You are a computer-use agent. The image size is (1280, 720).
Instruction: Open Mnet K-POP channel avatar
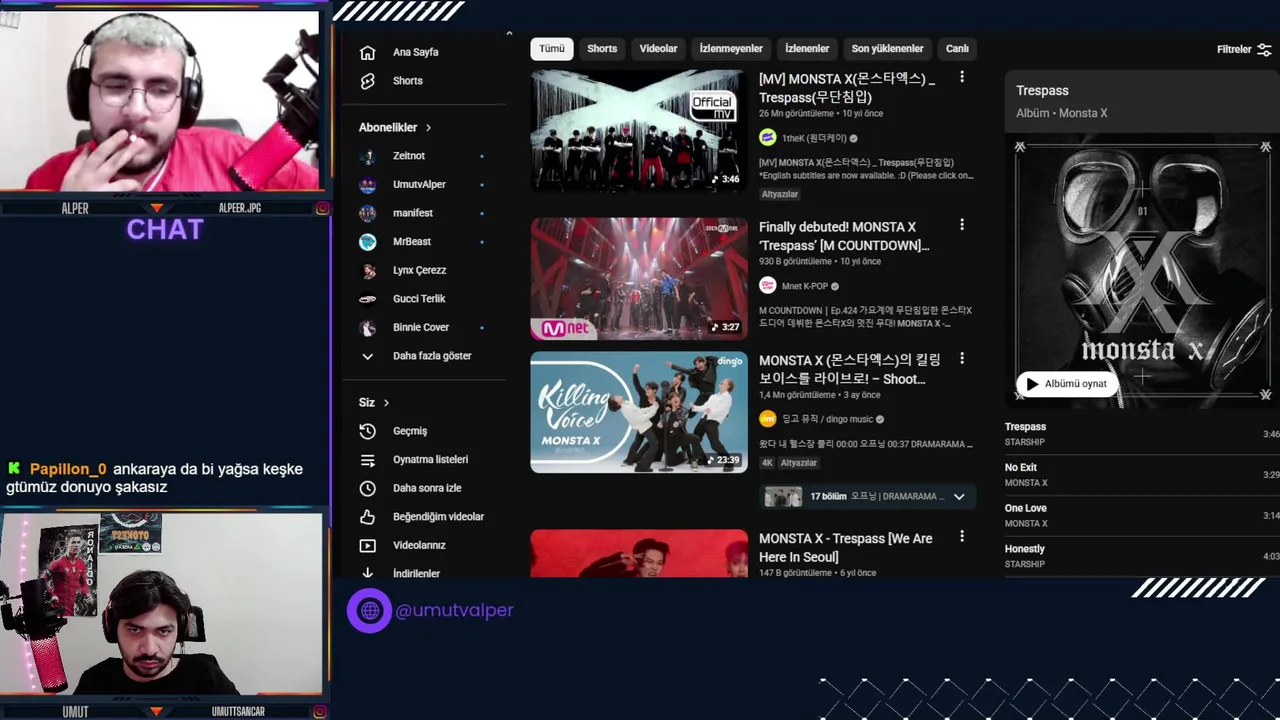pyautogui.click(x=768, y=286)
